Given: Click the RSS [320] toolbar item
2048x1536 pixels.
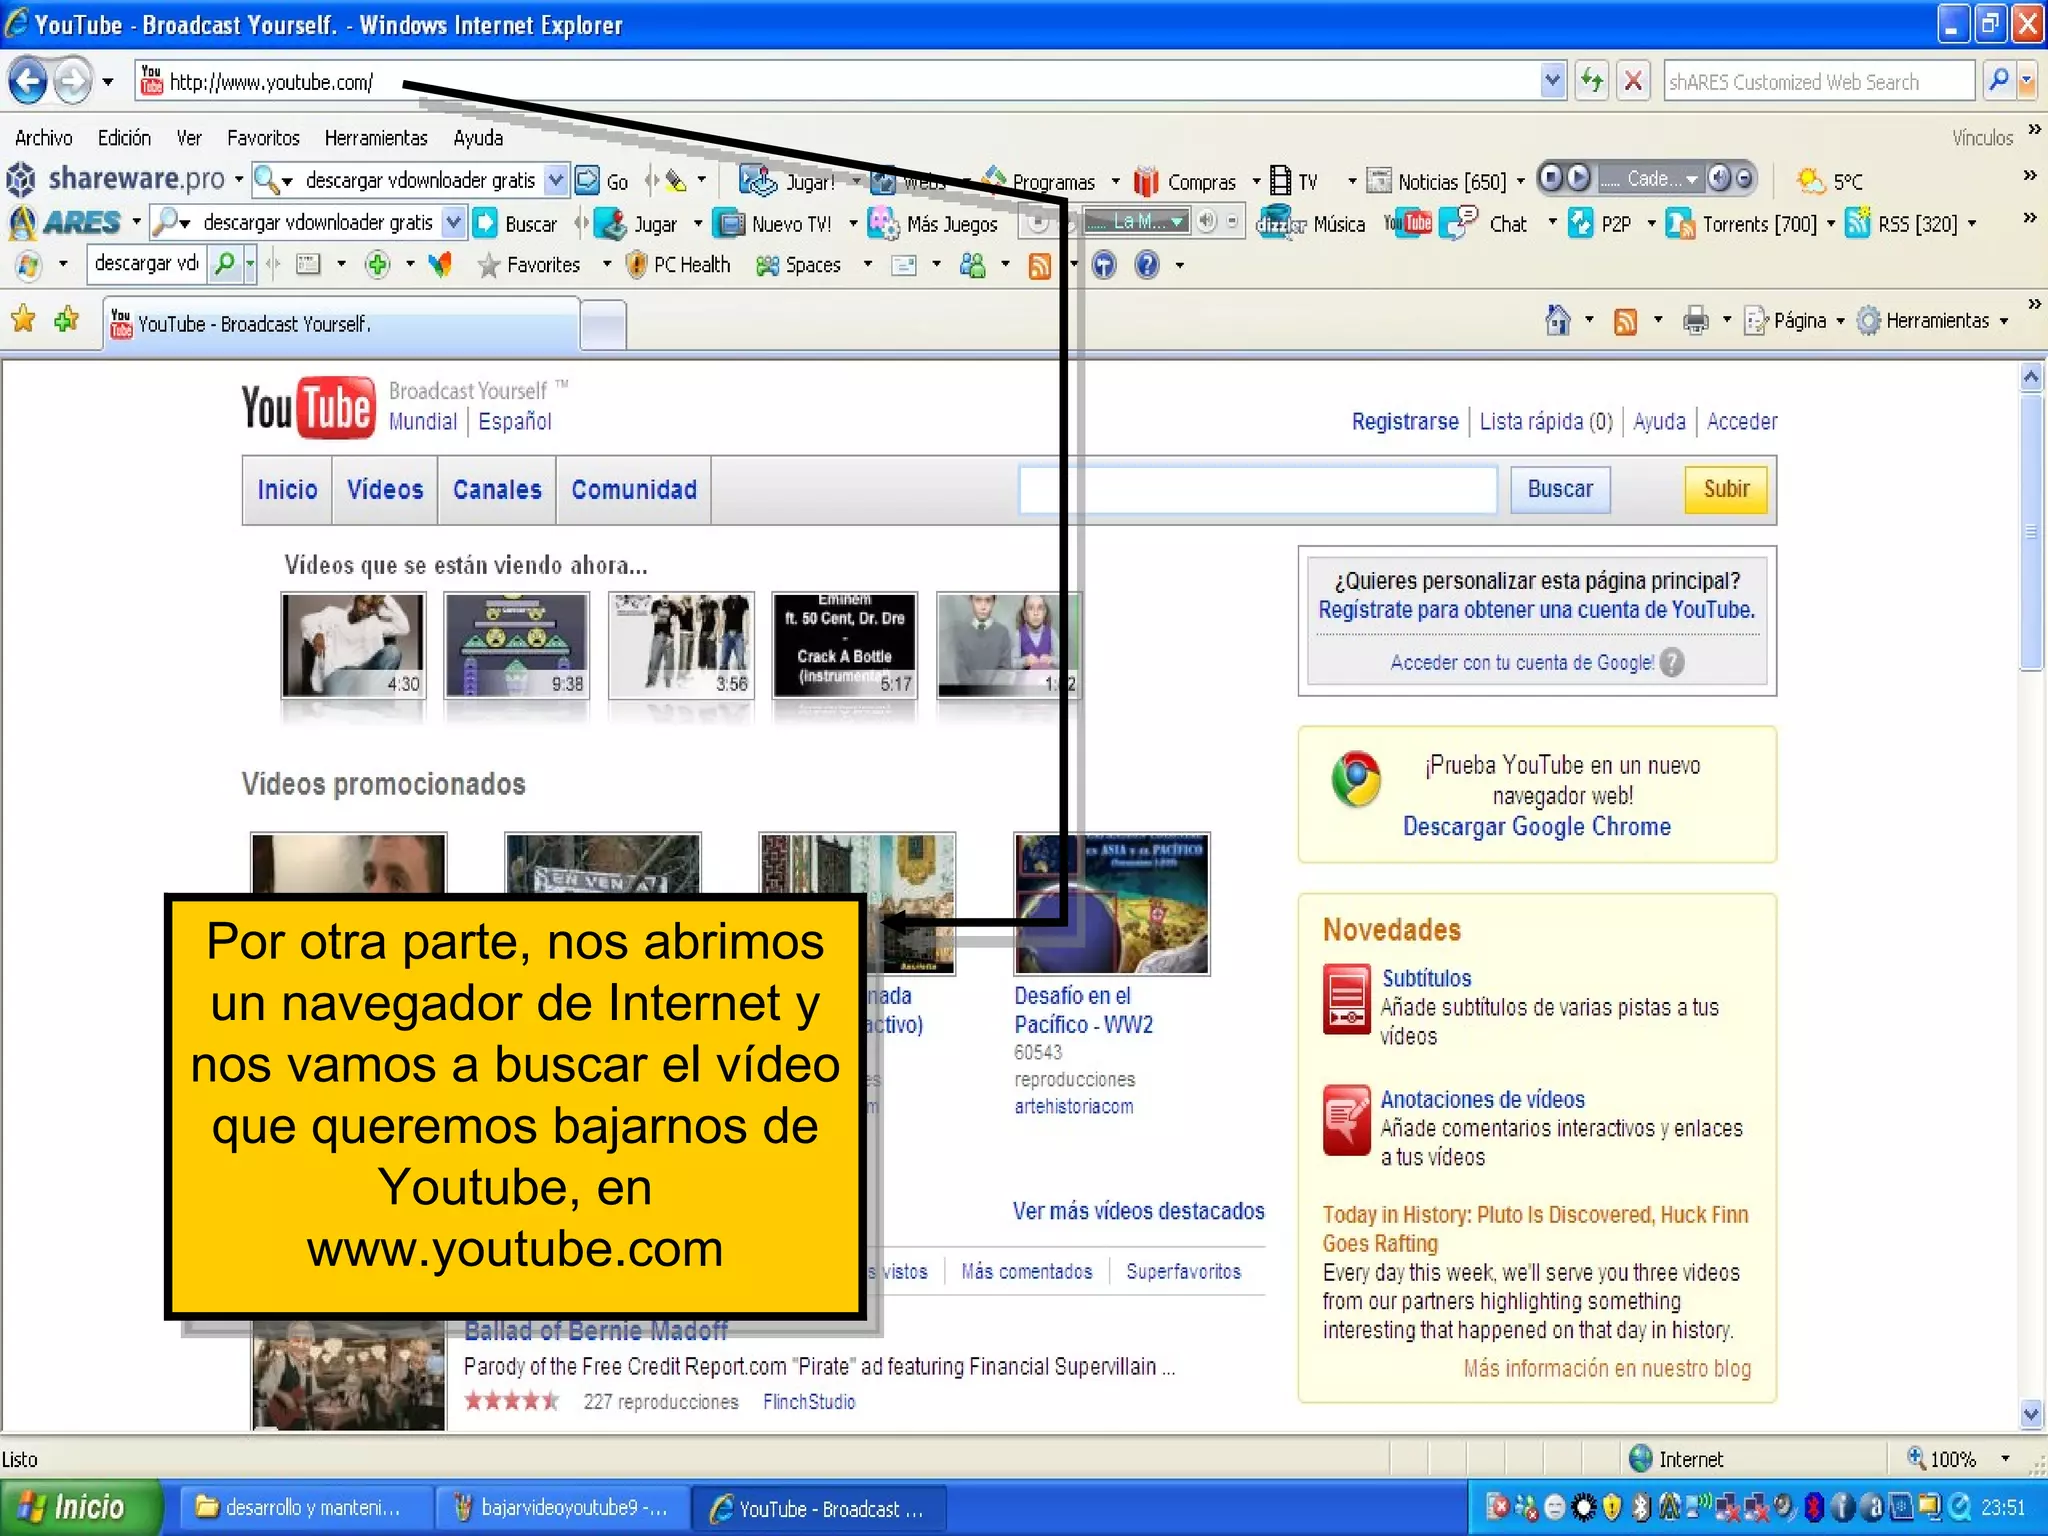Looking at the screenshot, I should [x=1902, y=224].
